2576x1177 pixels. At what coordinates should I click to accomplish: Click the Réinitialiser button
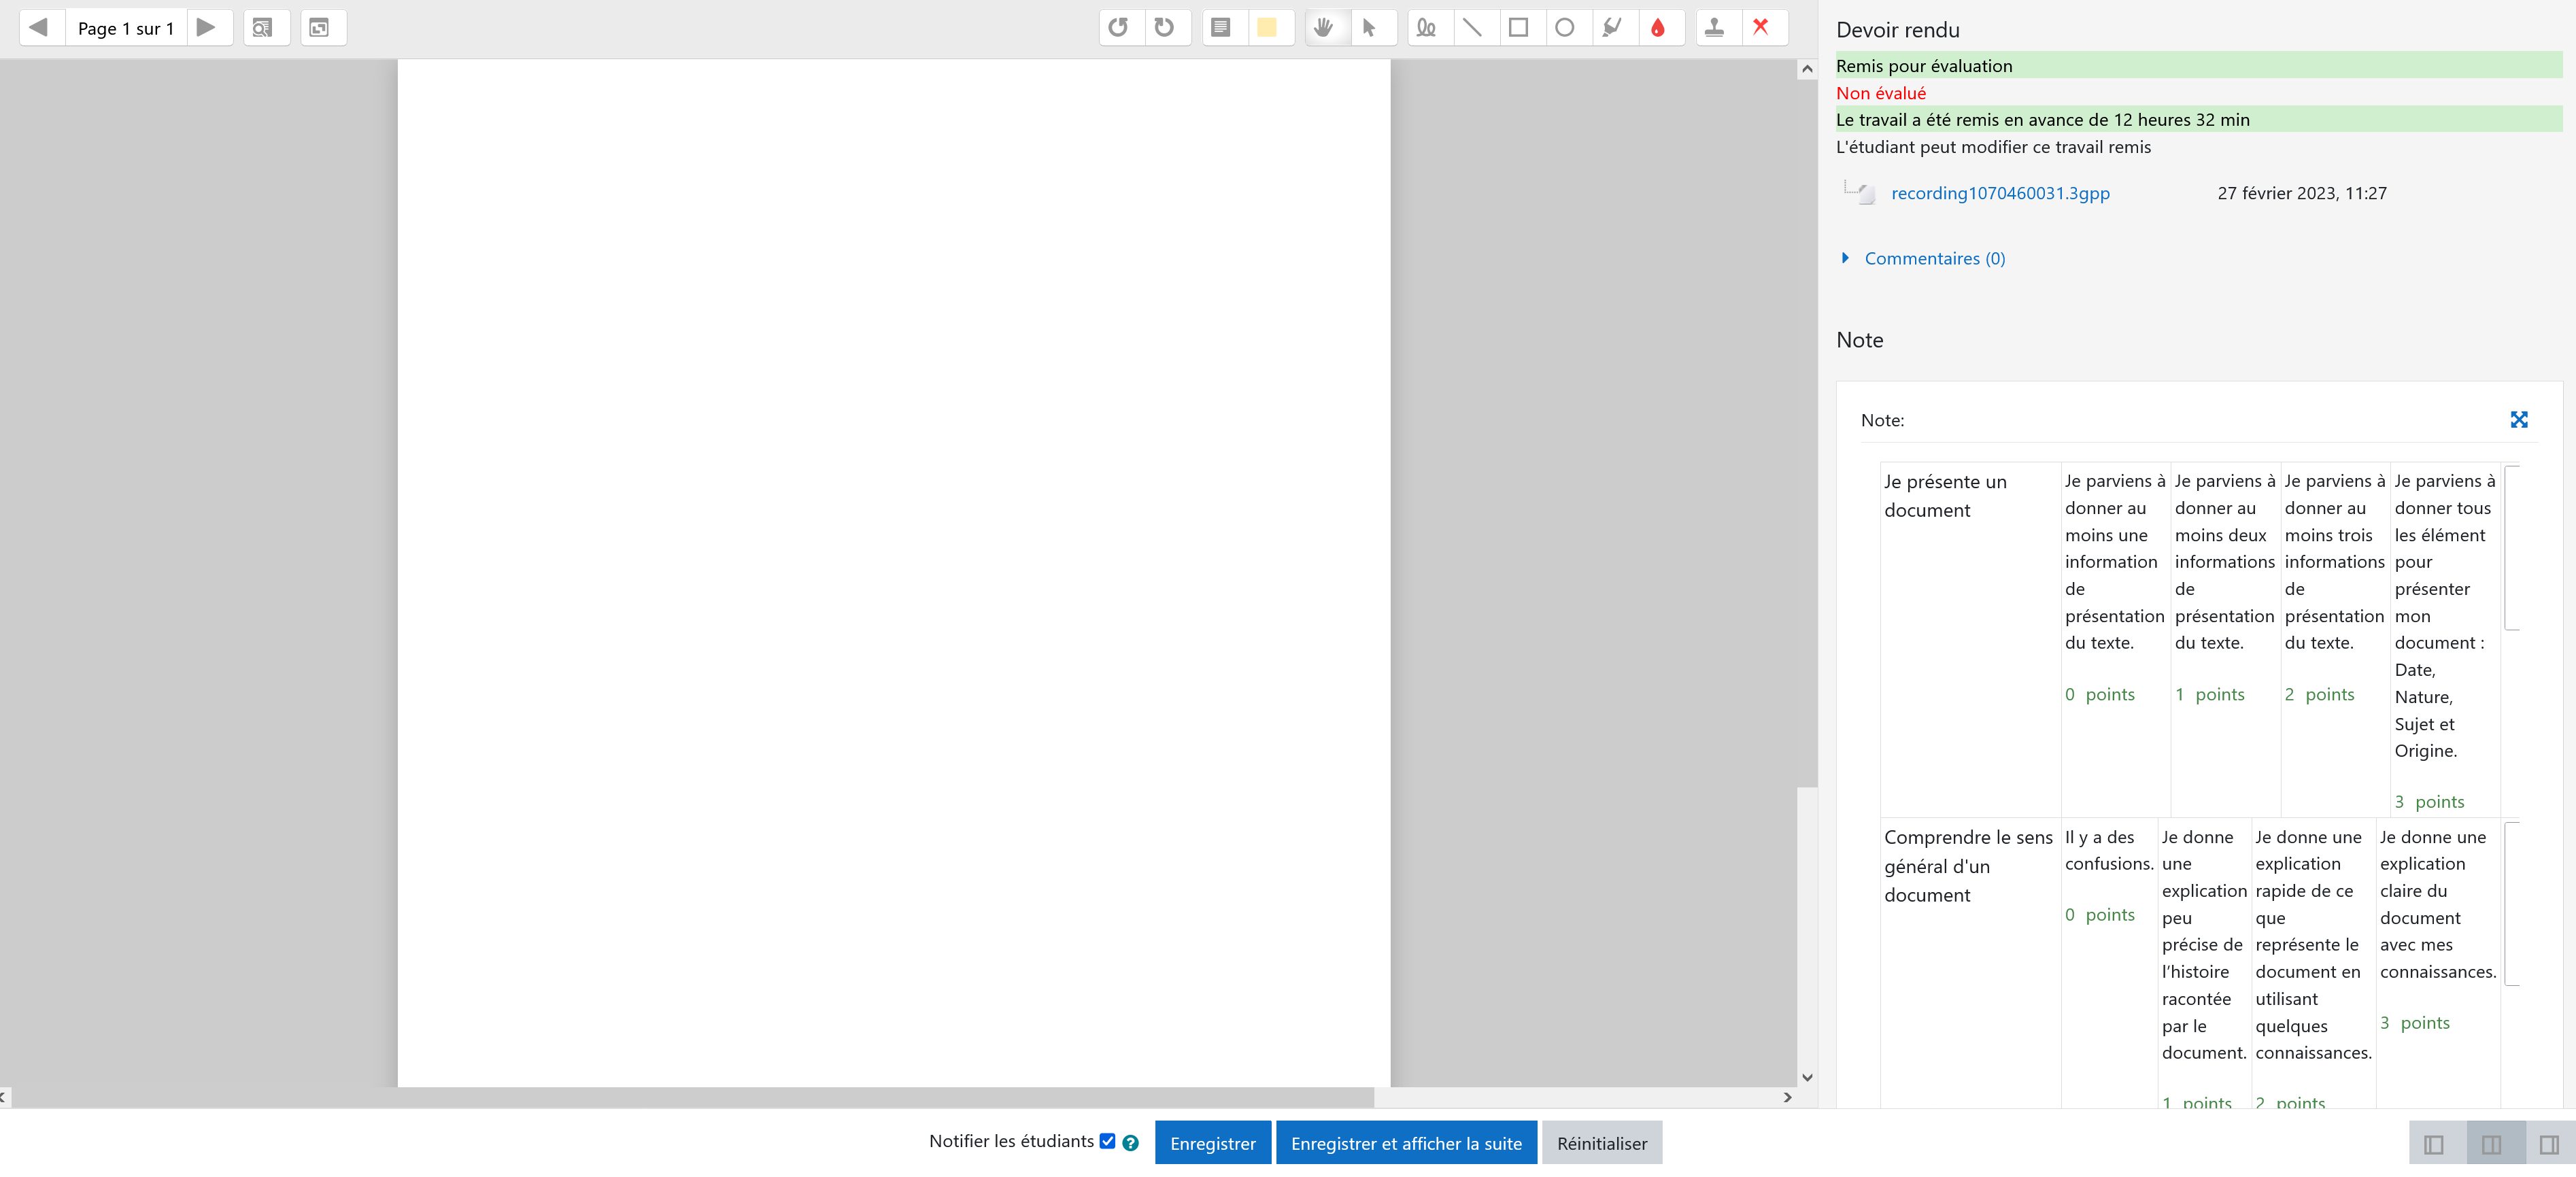click(x=1602, y=1143)
